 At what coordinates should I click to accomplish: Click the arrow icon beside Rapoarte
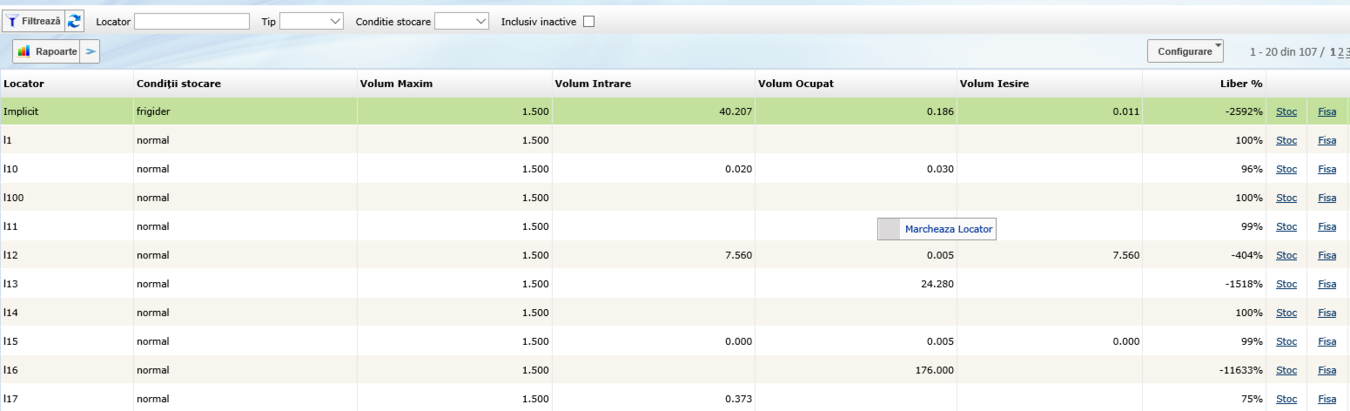90,51
